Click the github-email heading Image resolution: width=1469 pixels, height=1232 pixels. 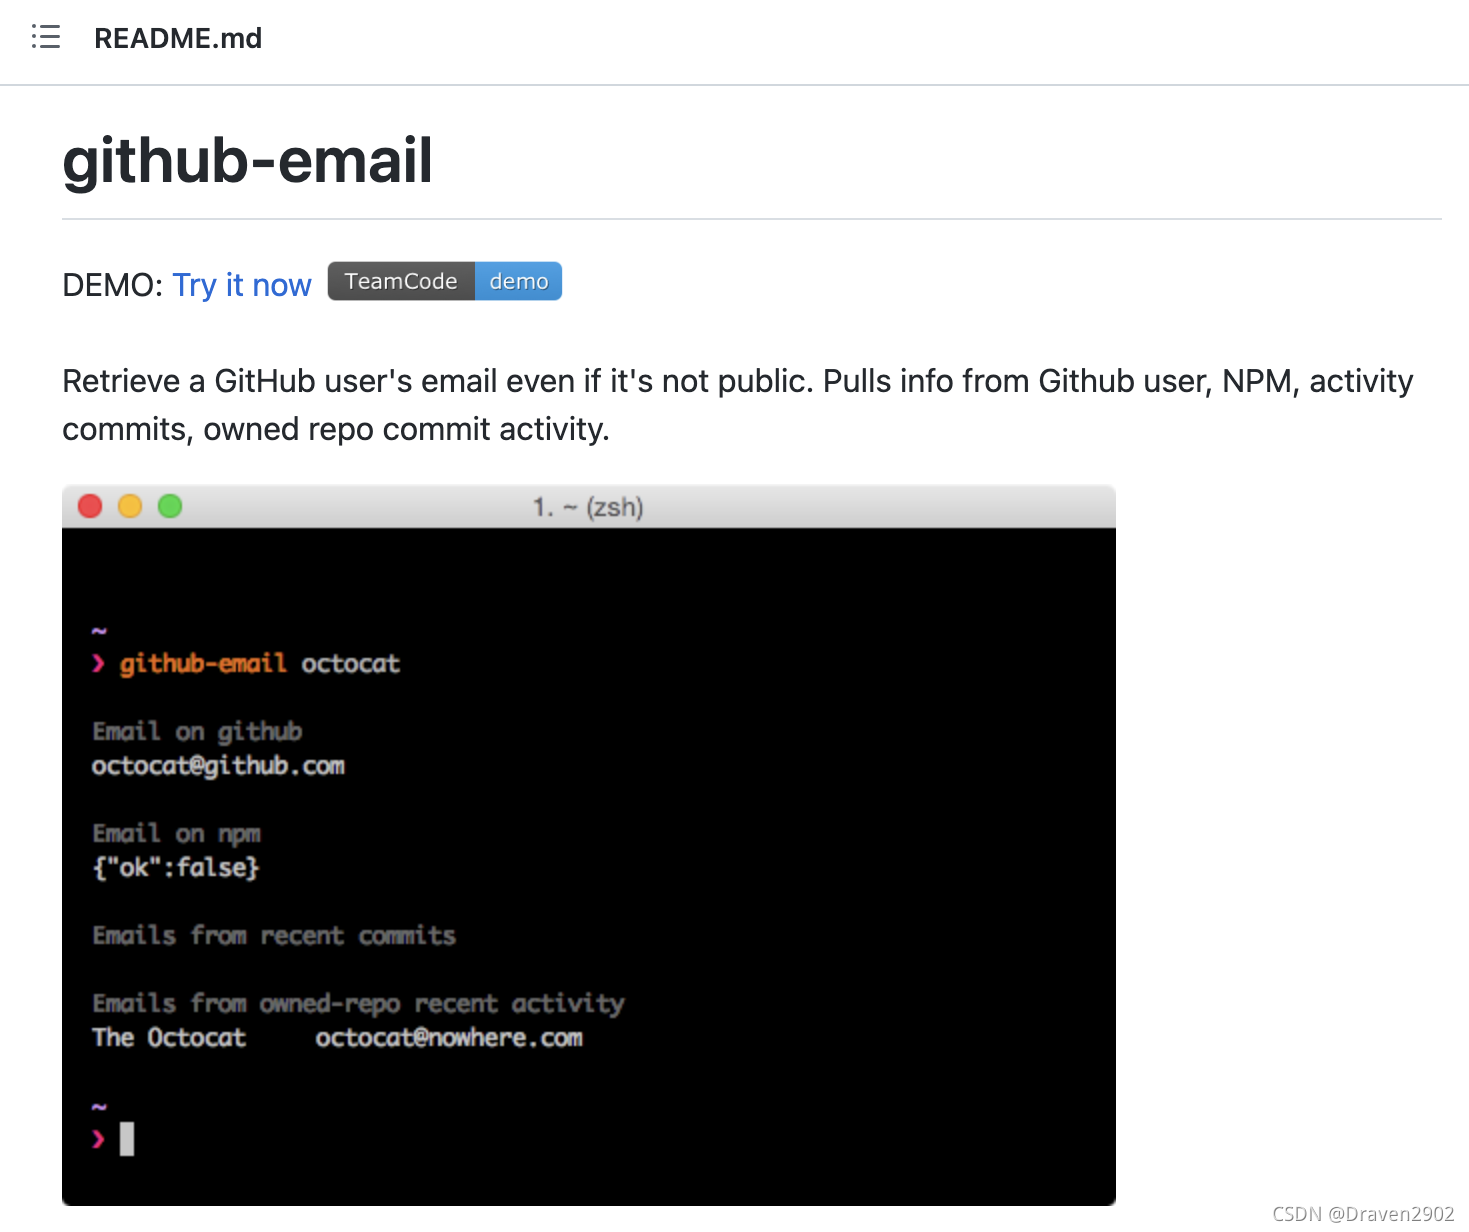247,160
